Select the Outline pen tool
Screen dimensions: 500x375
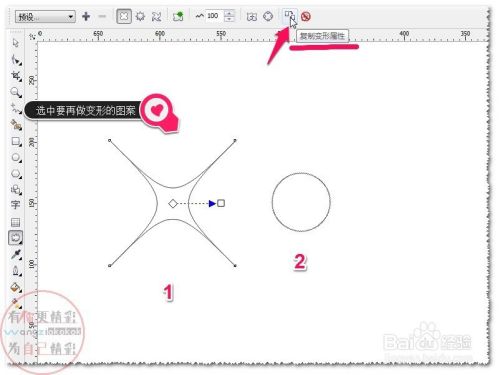pos(16,270)
